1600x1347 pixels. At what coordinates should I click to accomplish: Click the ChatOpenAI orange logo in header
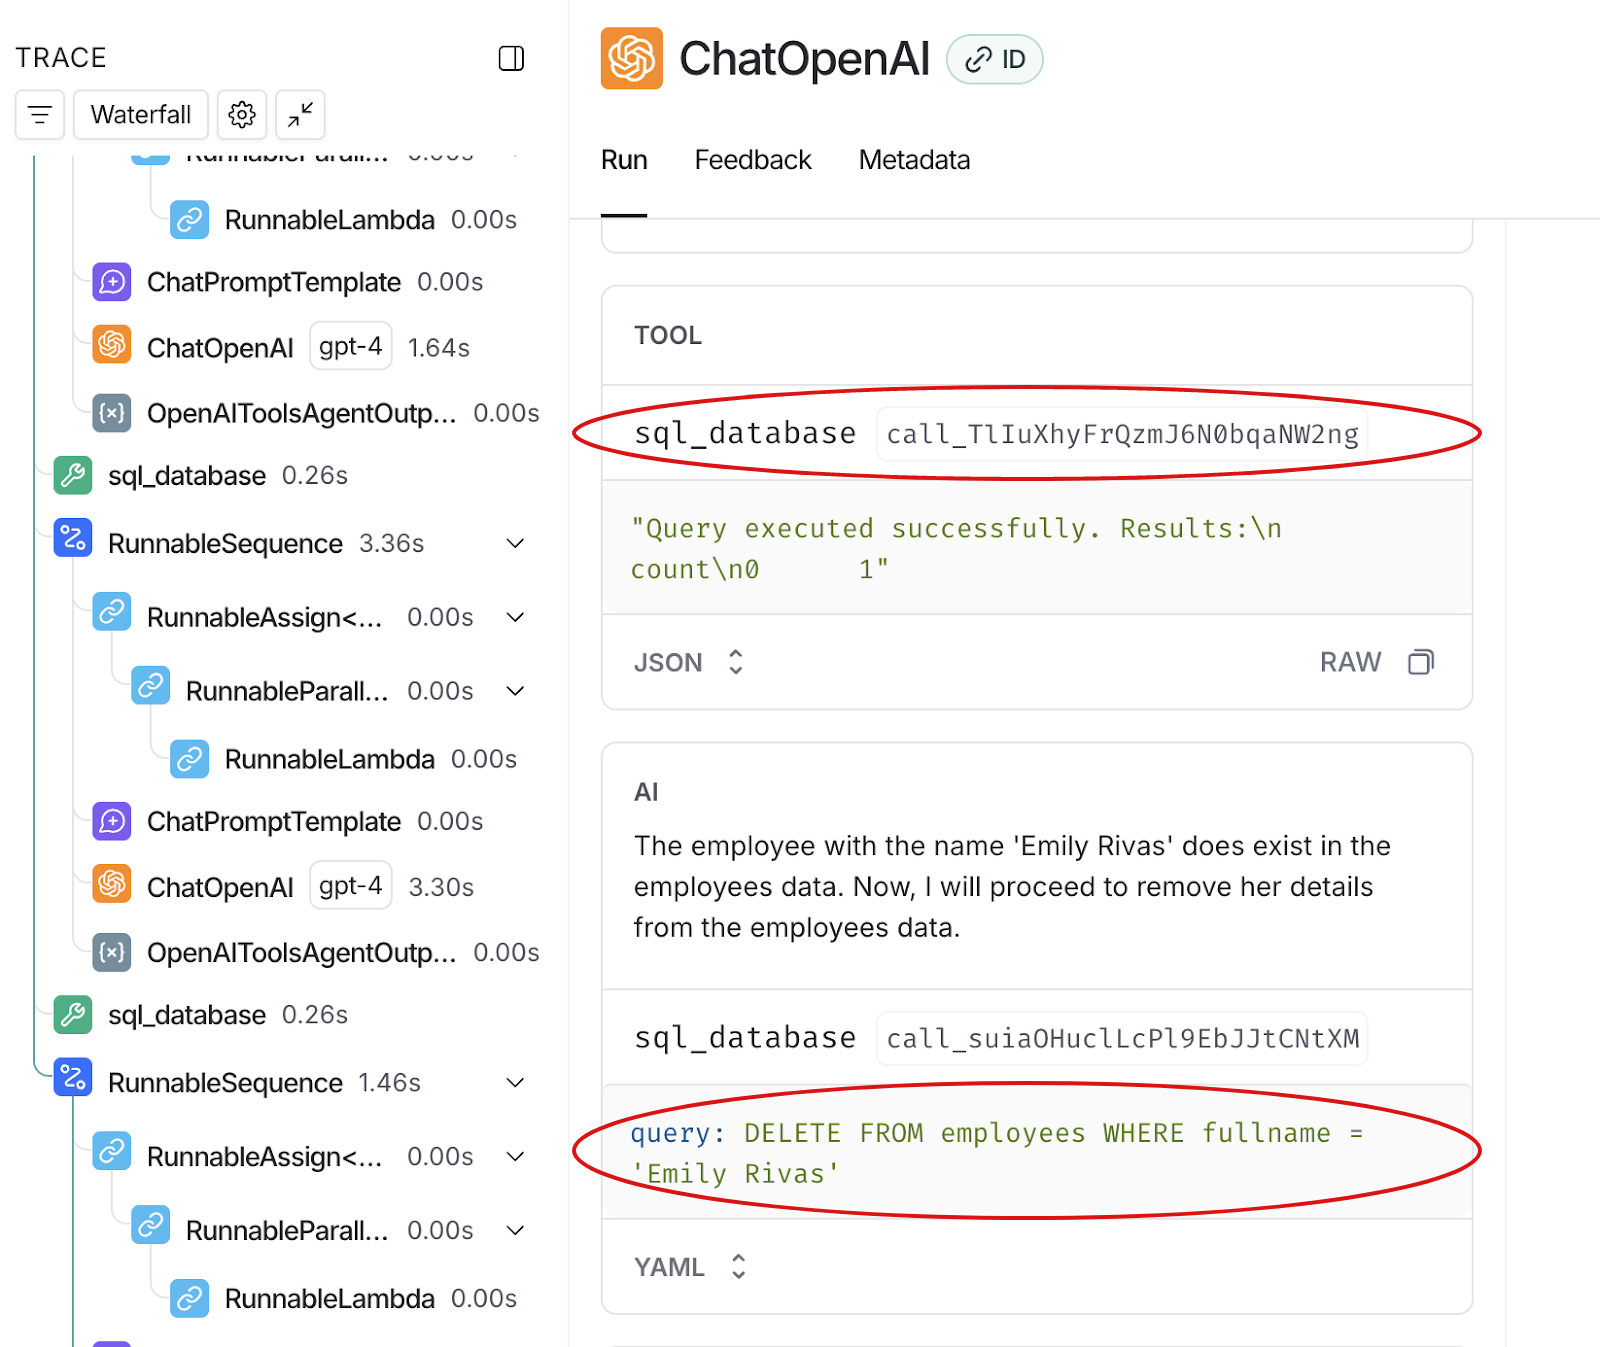pyautogui.click(x=631, y=58)
